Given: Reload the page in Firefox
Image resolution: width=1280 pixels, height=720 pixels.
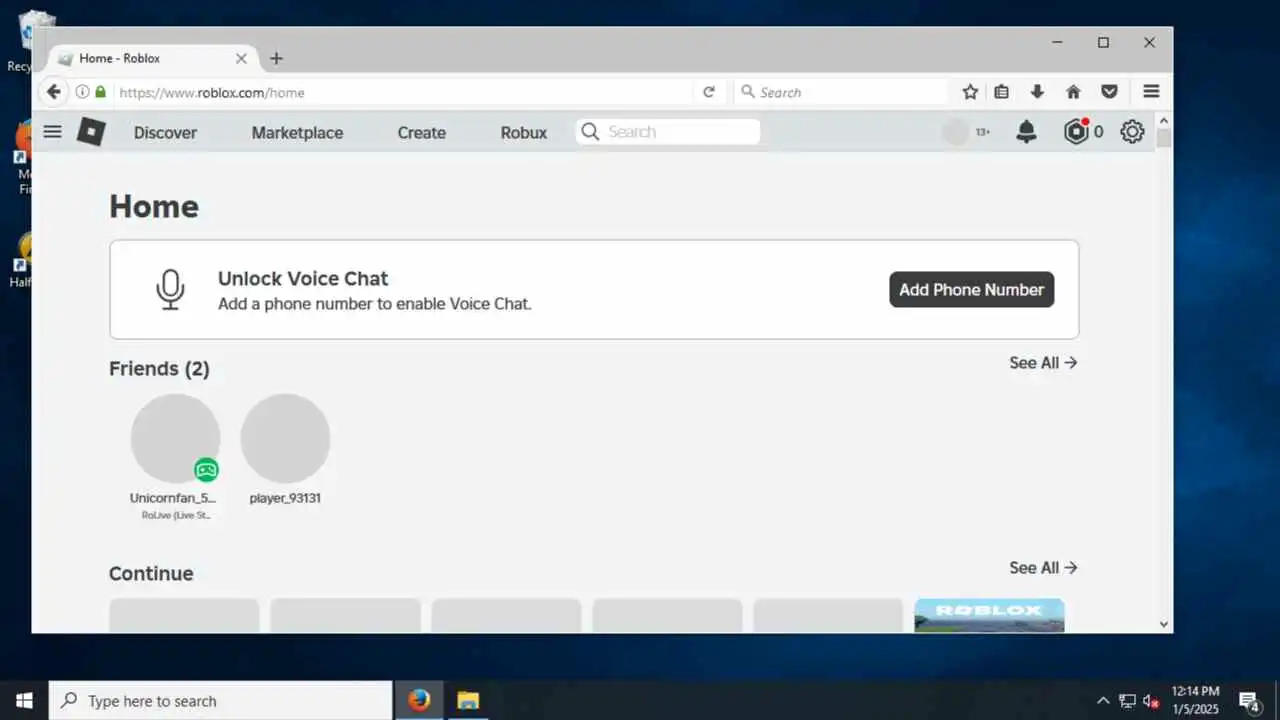Looking at the screenshot, I should coord(709,92).
